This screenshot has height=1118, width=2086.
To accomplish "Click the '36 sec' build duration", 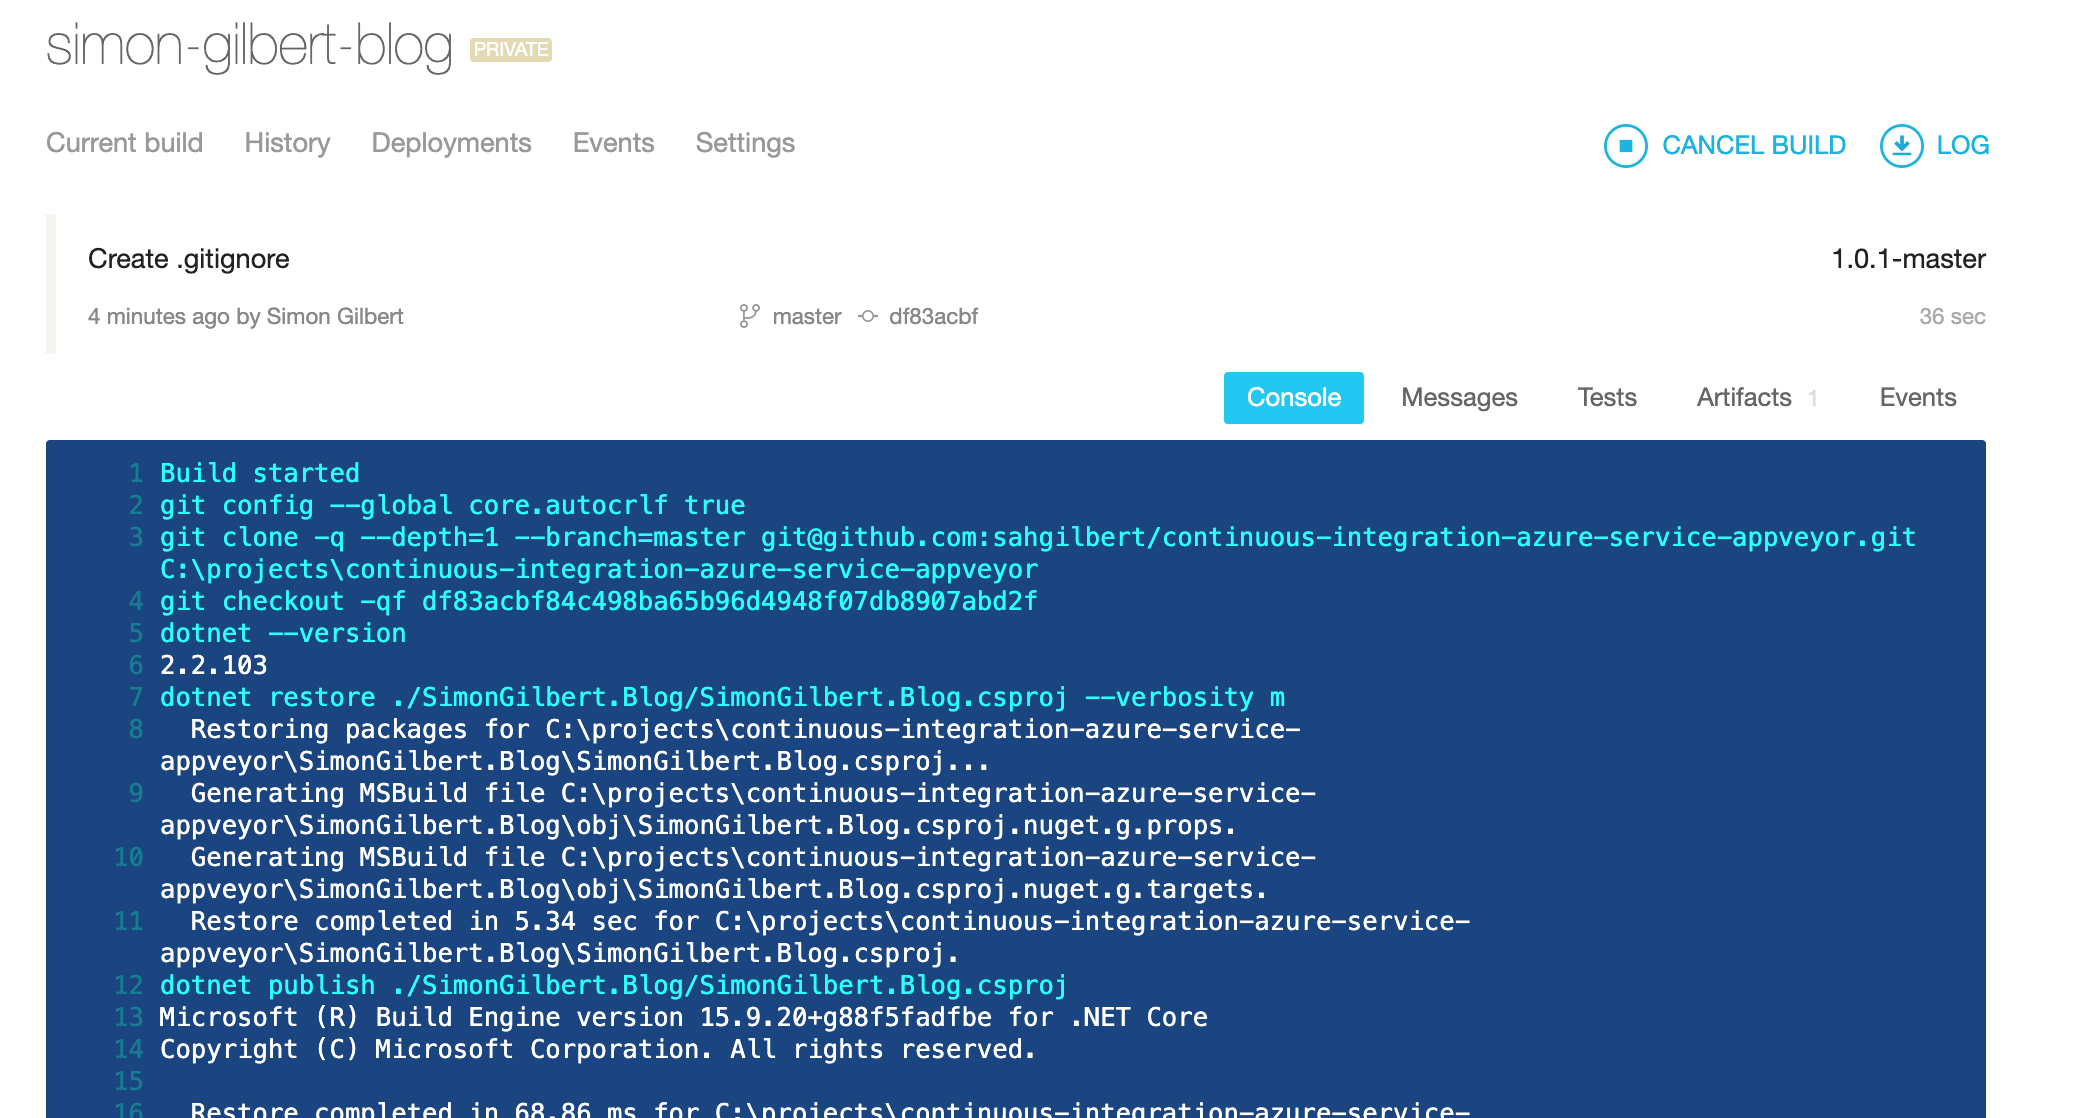I will click(x=1951, y=316).
